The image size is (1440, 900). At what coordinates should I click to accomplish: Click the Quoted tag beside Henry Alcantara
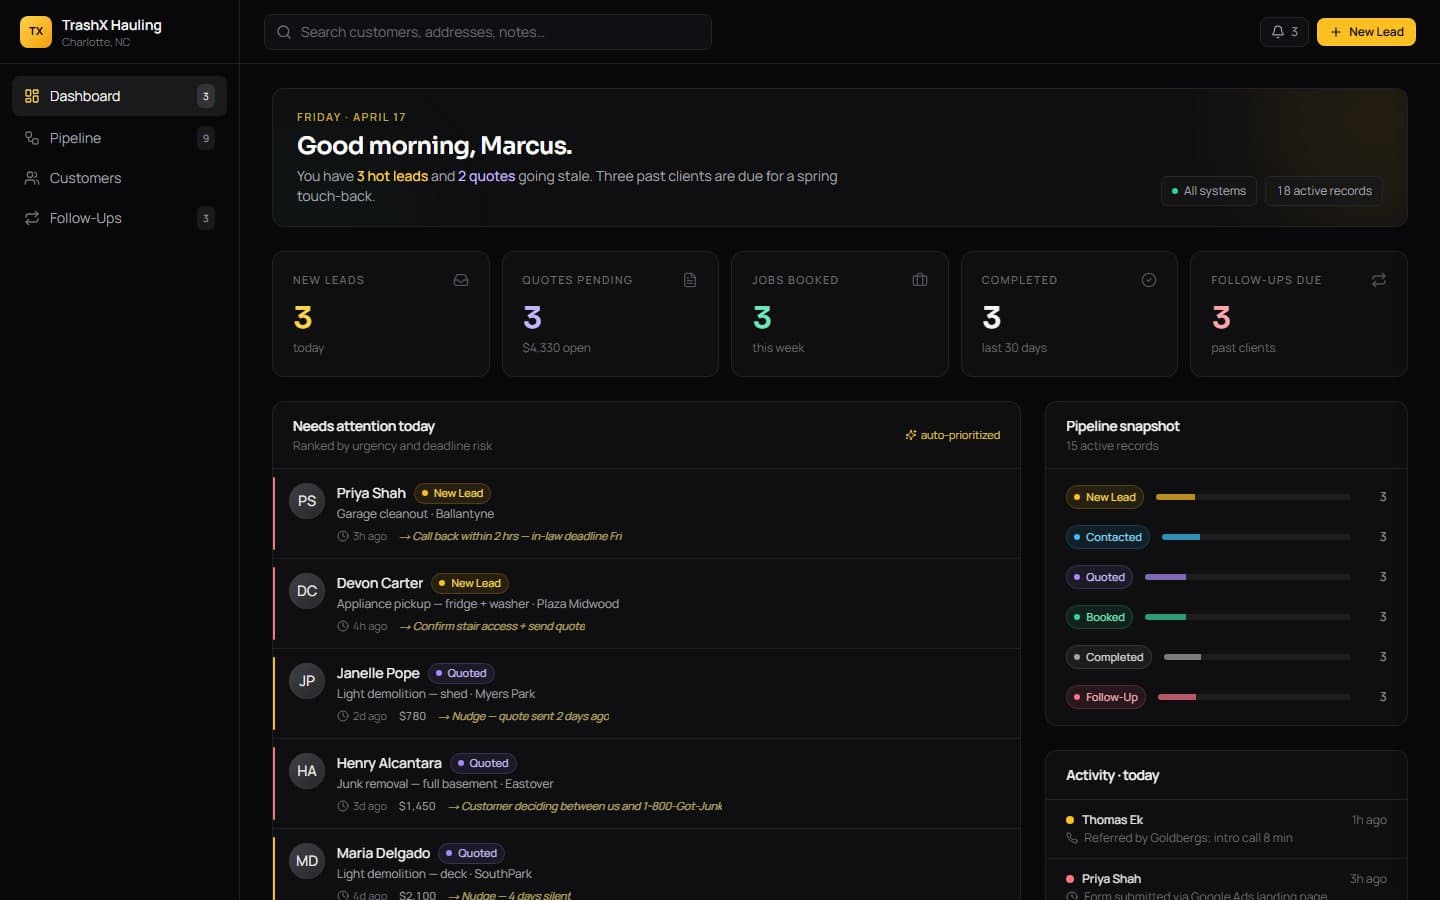point(483,763)
